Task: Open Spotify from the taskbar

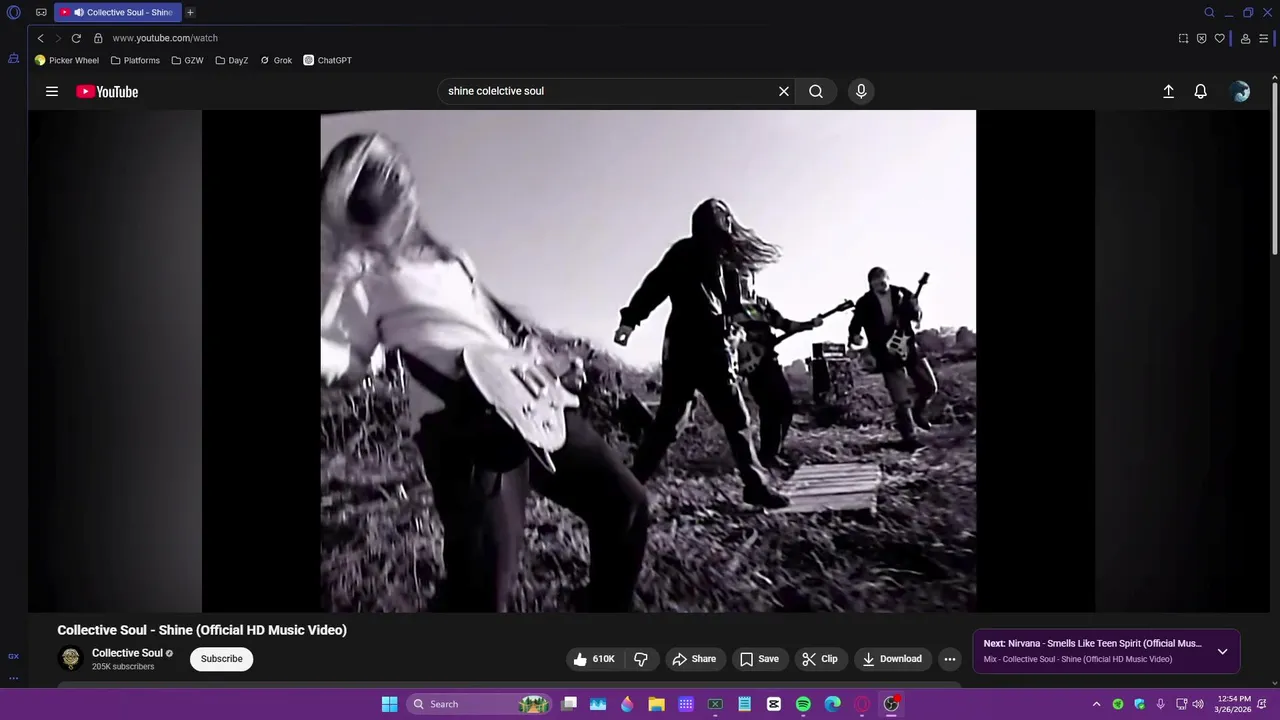Action: click(x=803, y=704)
